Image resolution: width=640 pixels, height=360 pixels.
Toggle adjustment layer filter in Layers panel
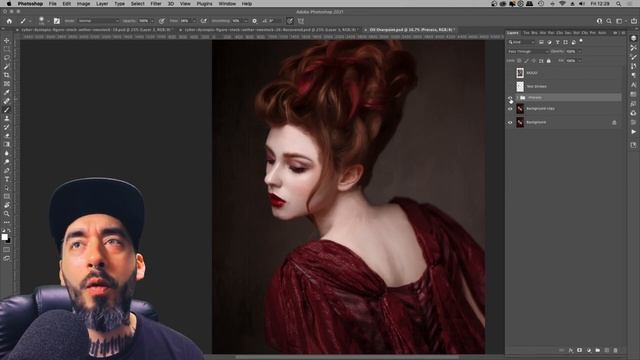coord(549,42)
